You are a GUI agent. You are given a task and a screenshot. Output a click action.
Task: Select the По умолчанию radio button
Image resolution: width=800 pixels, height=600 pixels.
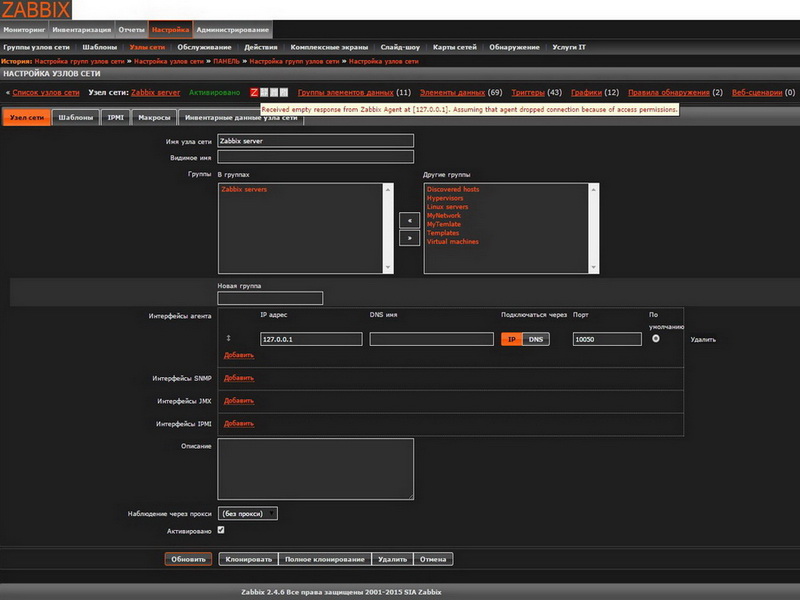tap(656, 338)
